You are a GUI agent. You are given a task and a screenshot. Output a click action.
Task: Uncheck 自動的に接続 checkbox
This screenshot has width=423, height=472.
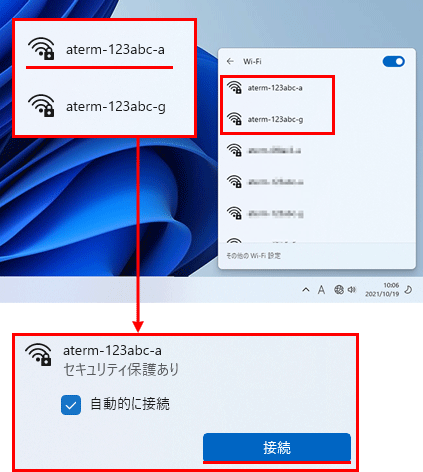[x=71, y=405]
